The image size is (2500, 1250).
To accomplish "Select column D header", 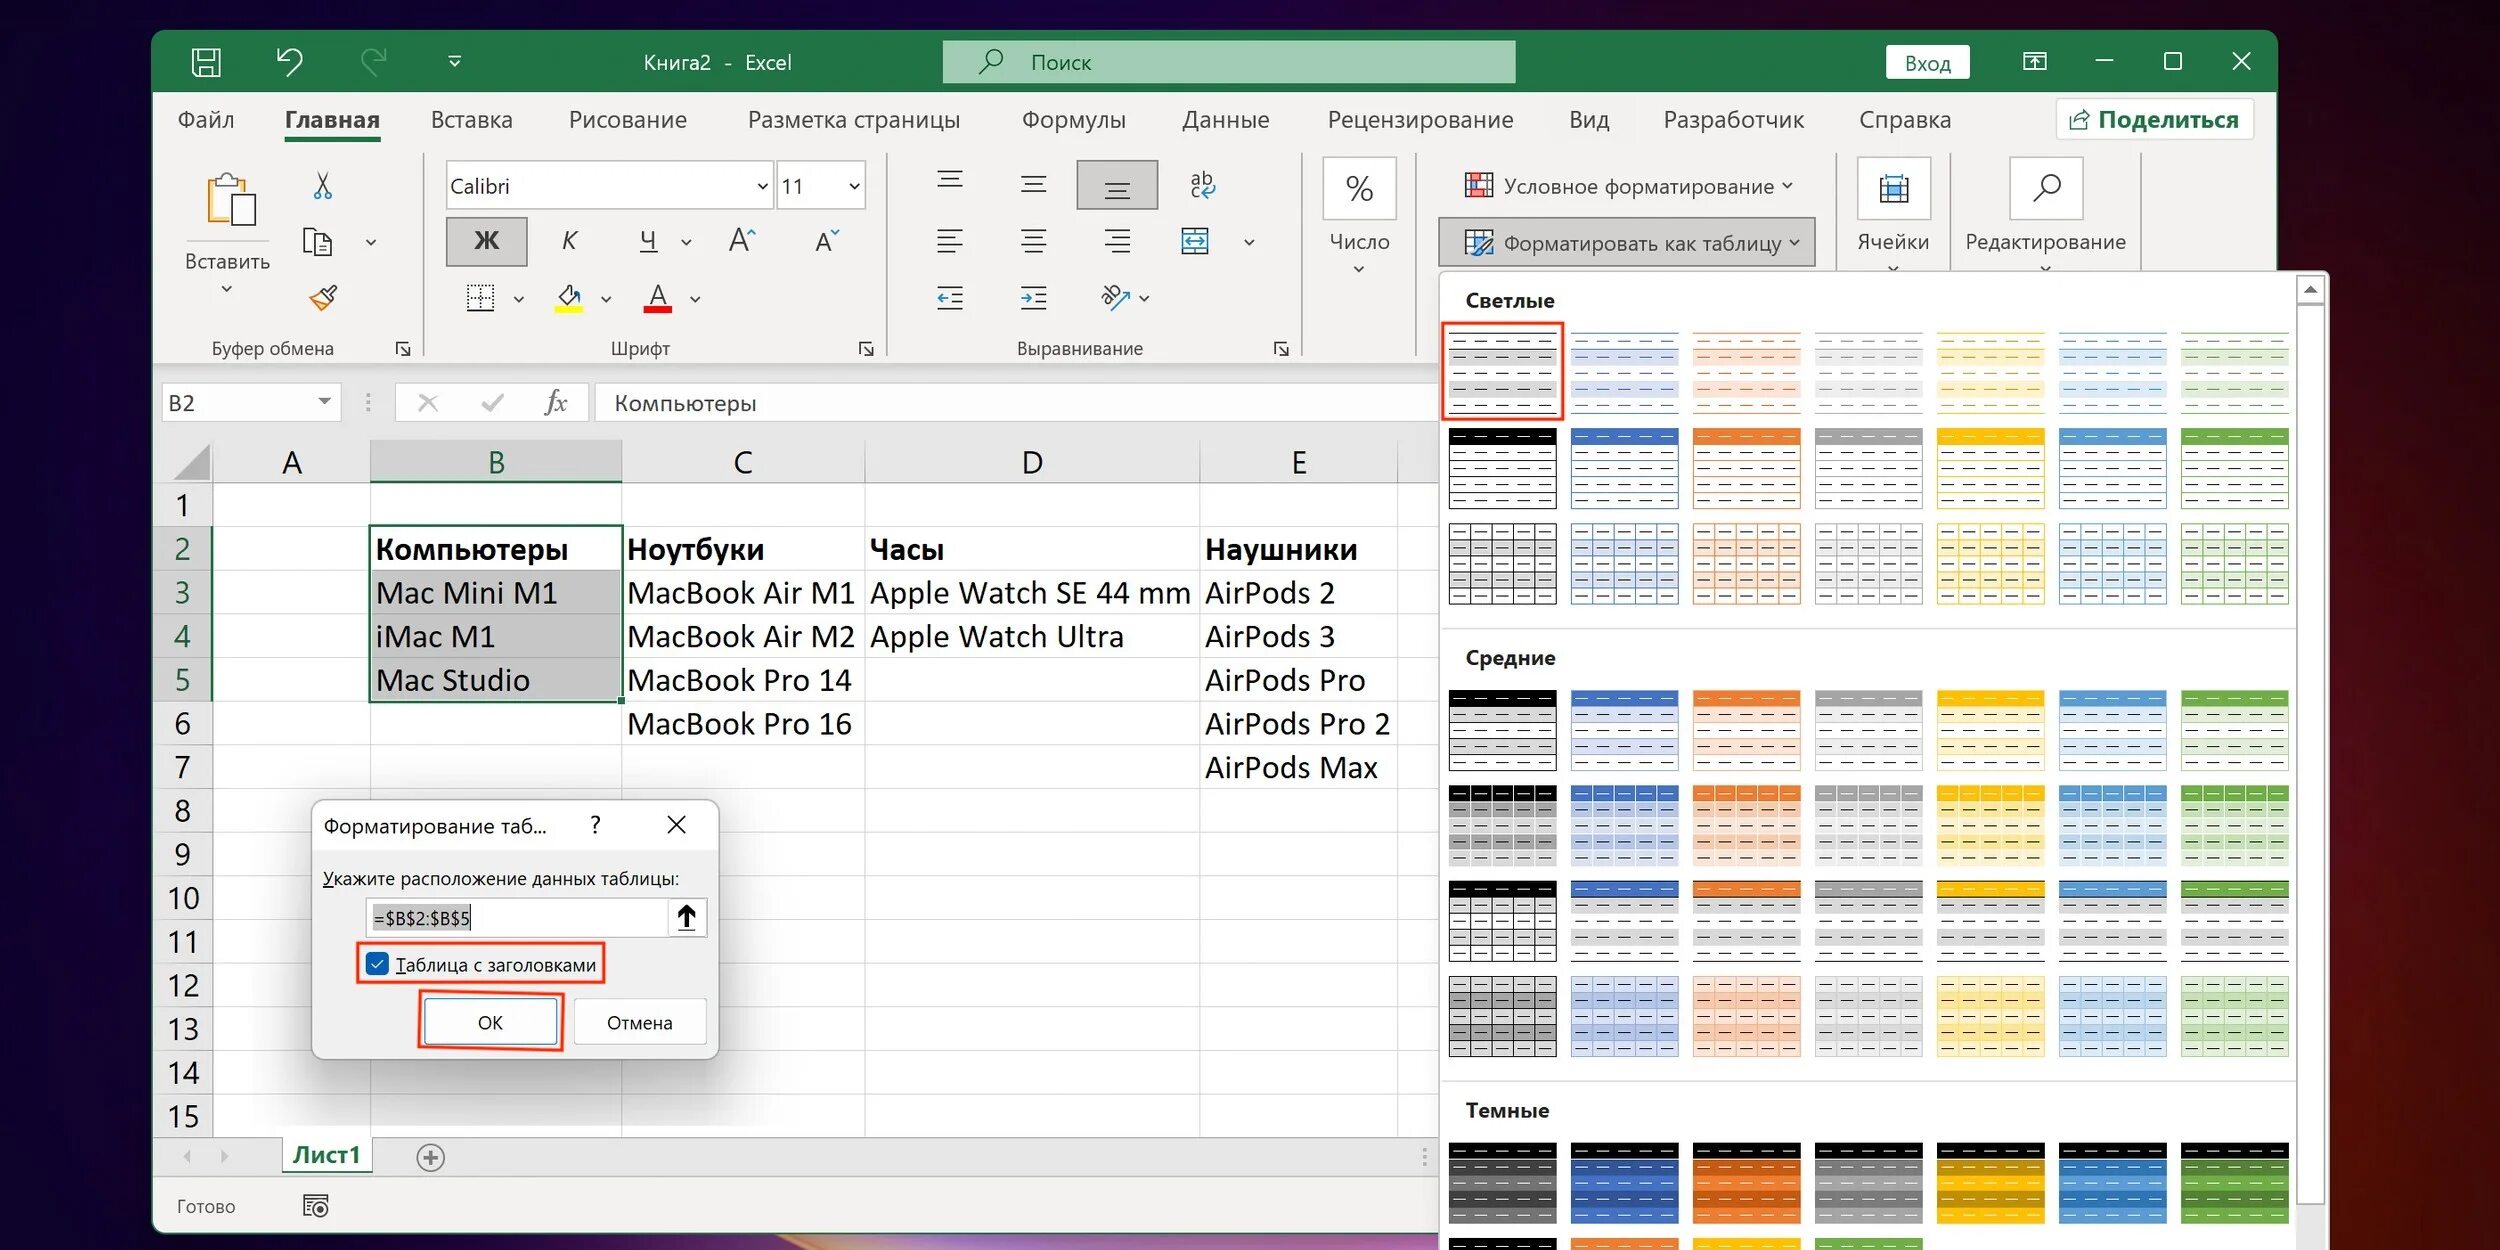I will pos(1032,462).
